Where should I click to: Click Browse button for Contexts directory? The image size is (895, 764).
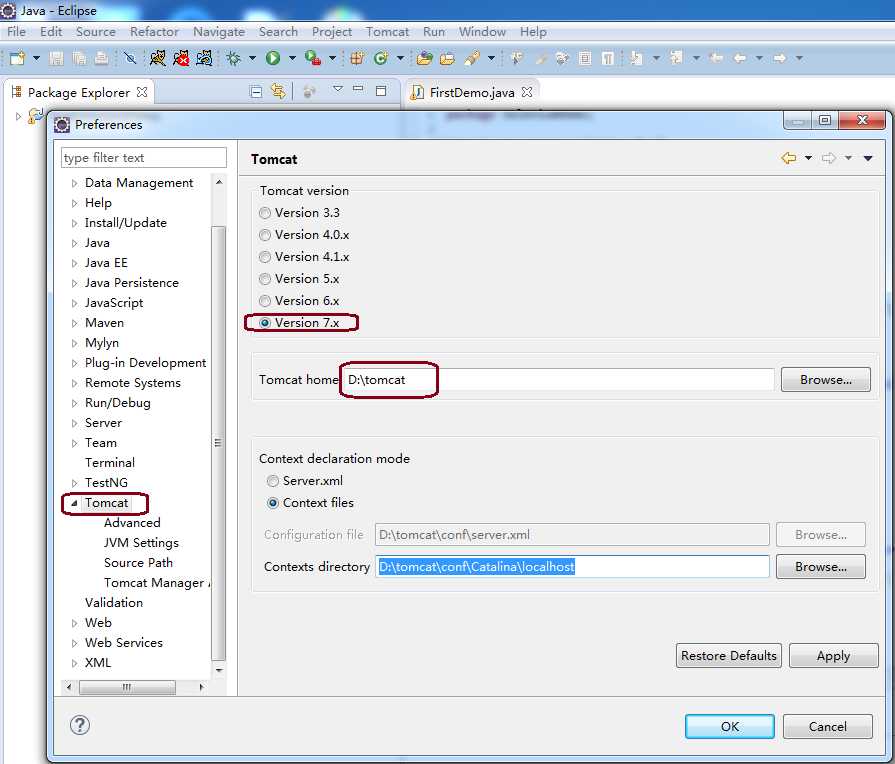coord(820,566)
